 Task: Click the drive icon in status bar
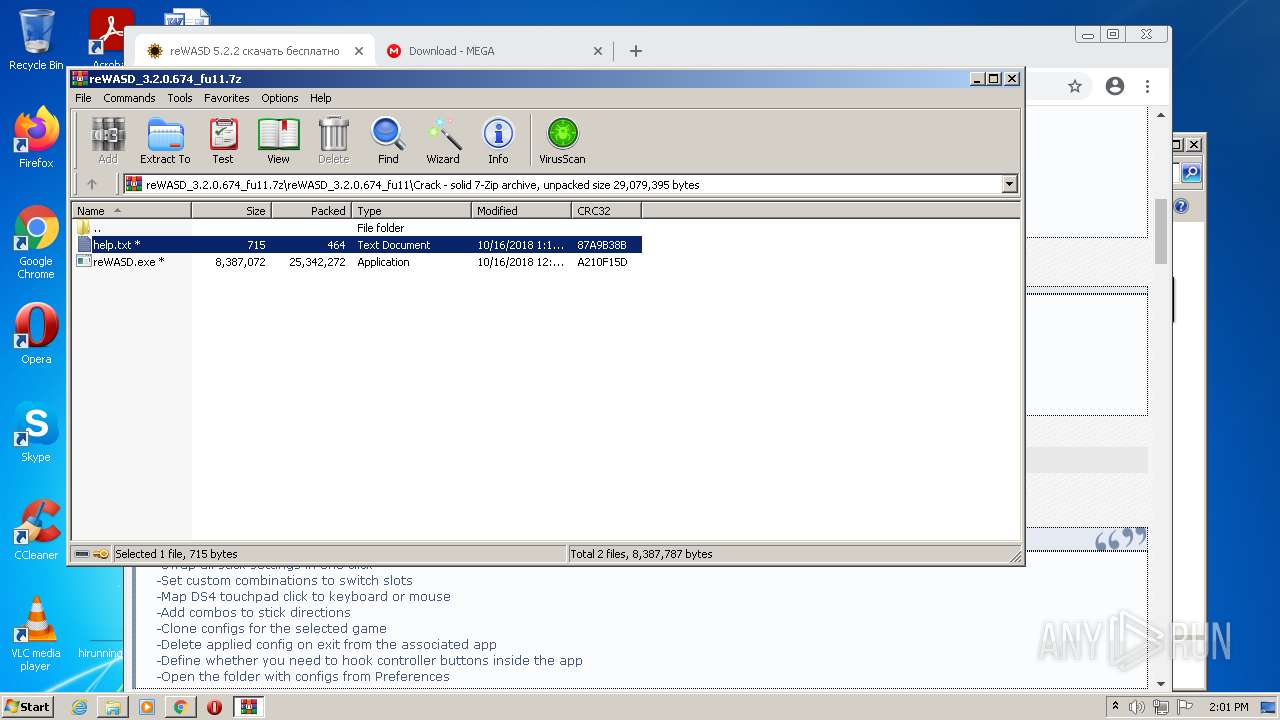(82, 554)
